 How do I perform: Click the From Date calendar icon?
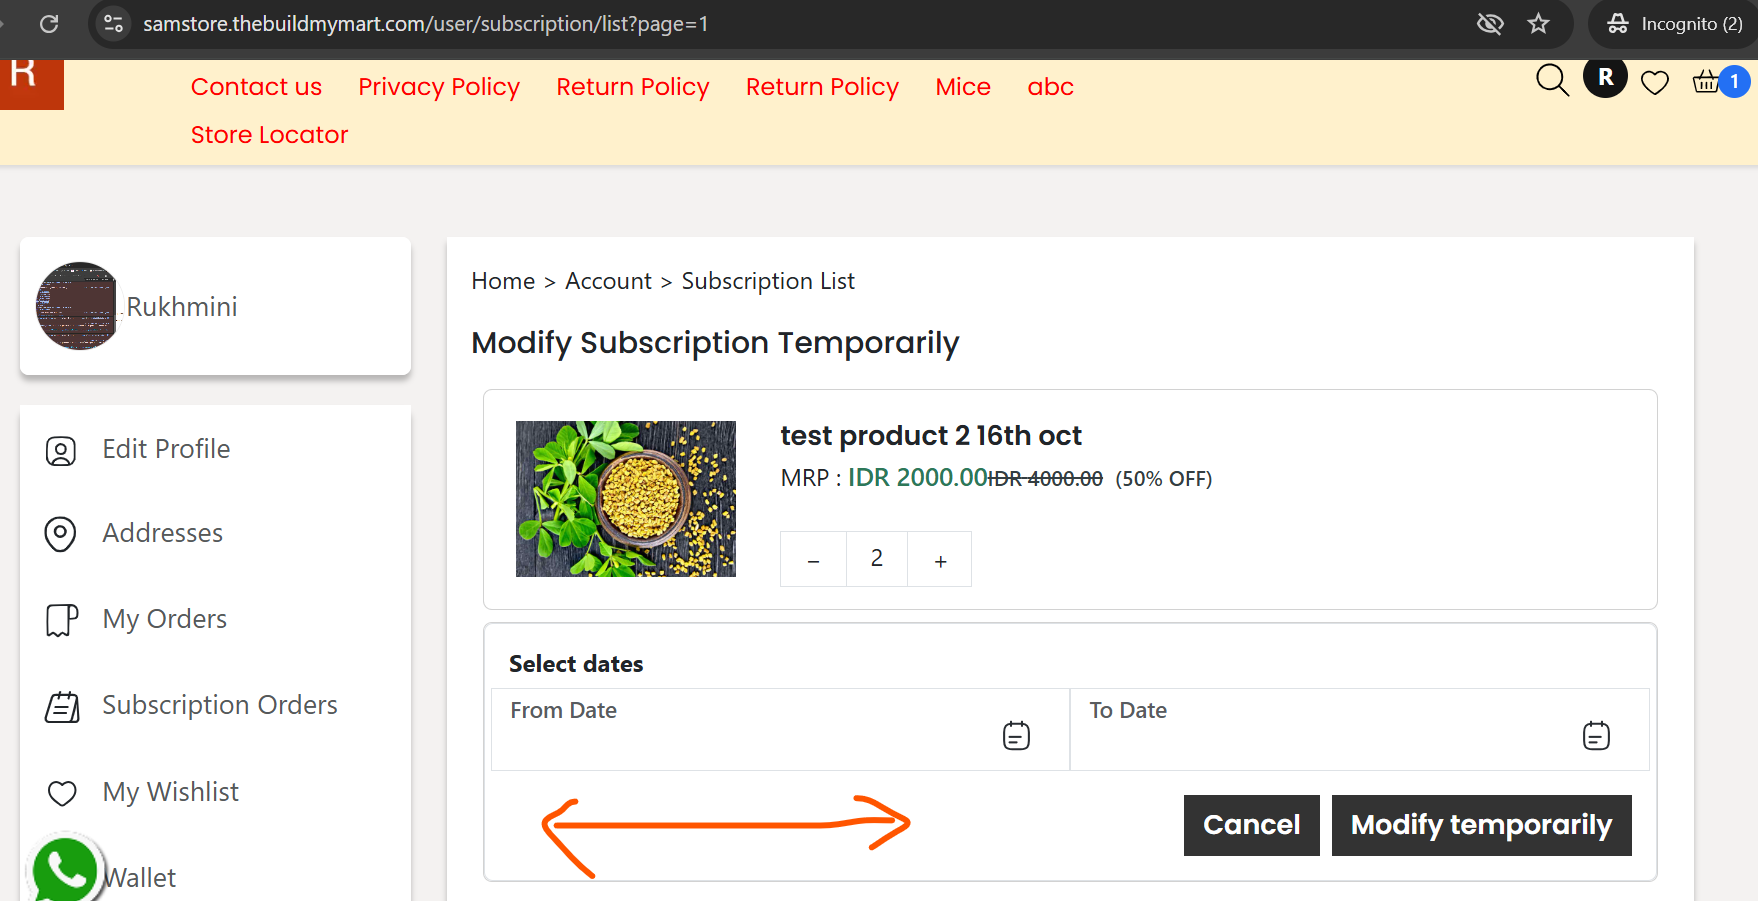click(x=1016, y=736)
